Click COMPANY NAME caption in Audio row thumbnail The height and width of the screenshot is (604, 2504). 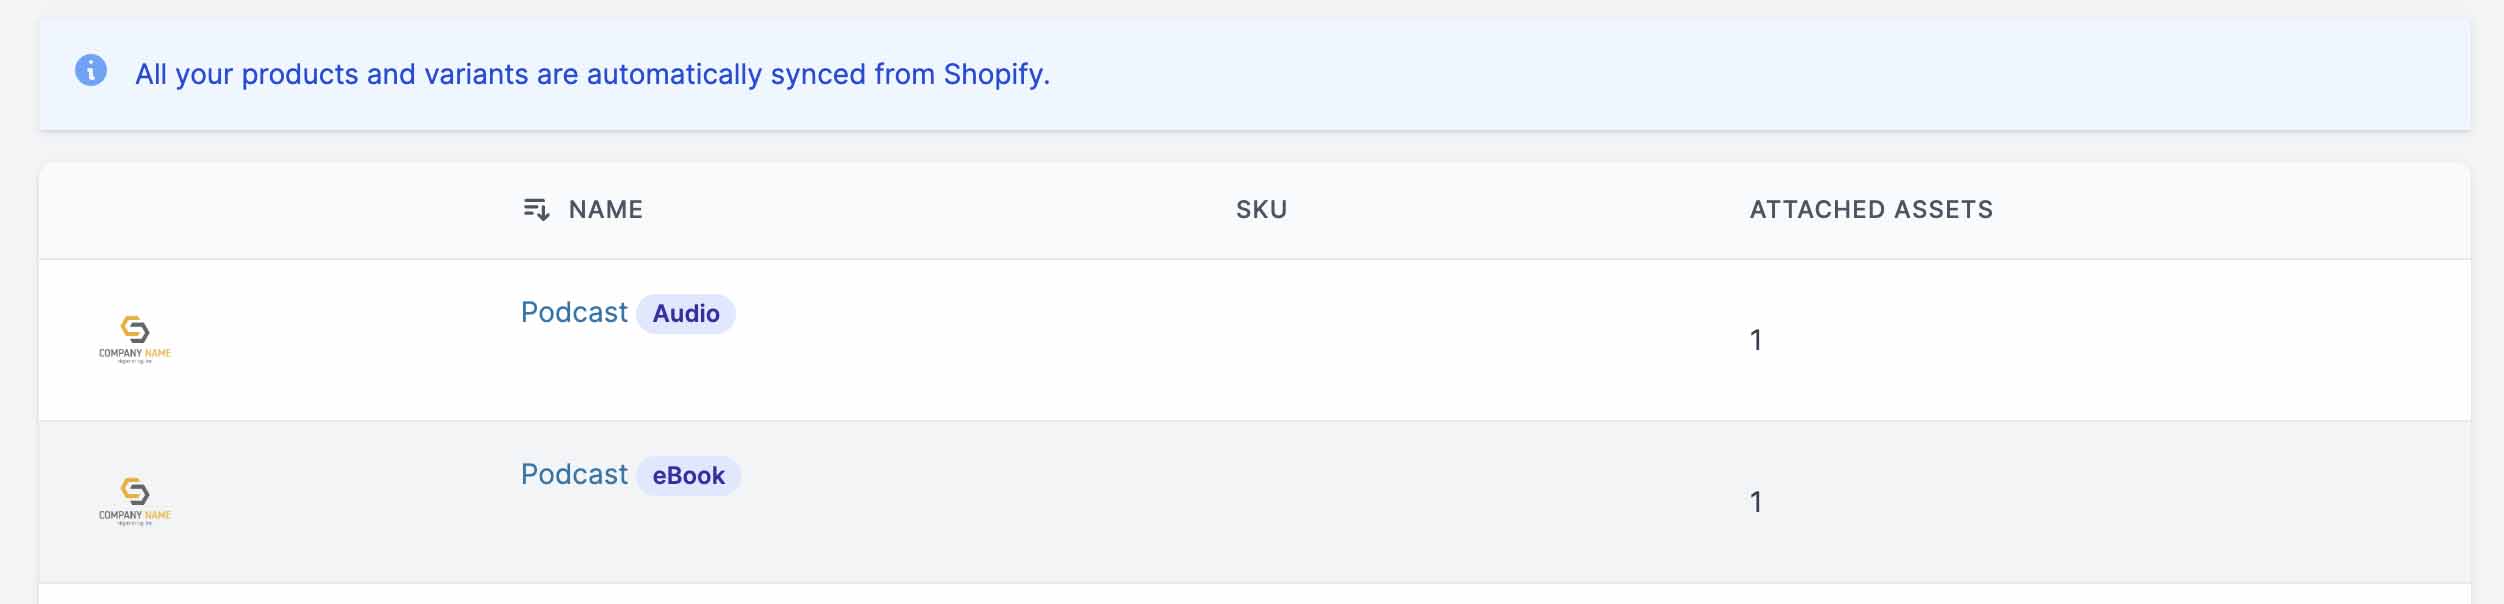click(x=135, y=353)
